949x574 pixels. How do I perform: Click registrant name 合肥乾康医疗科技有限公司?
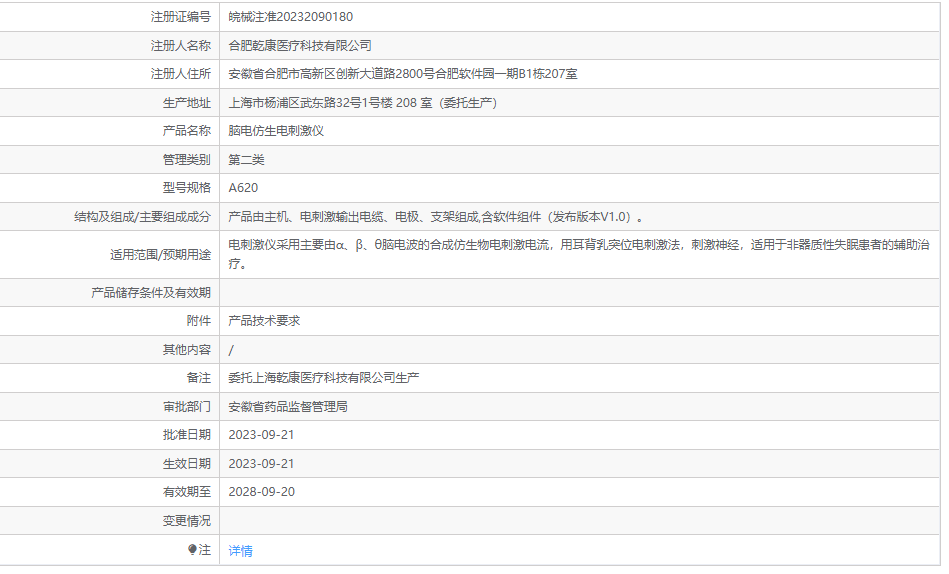tap(300, 45)
